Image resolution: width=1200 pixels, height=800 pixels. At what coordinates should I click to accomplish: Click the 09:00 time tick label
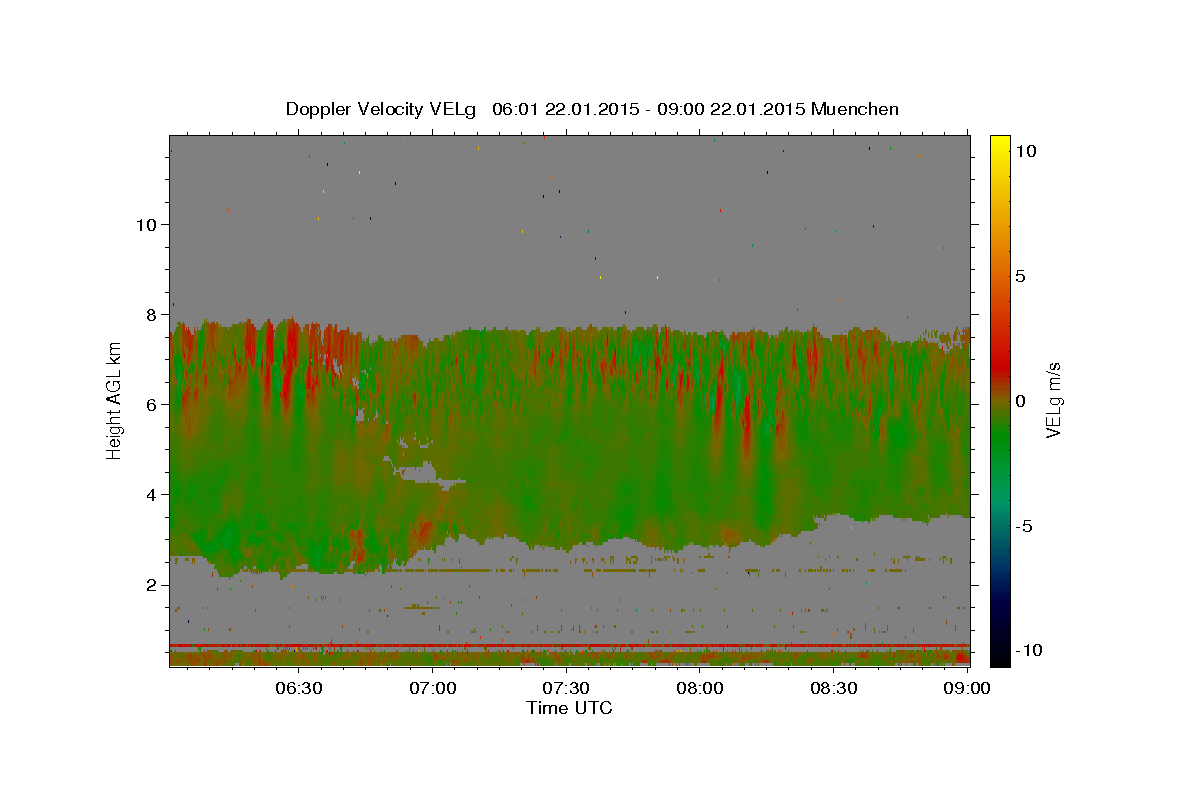point(968,689)
